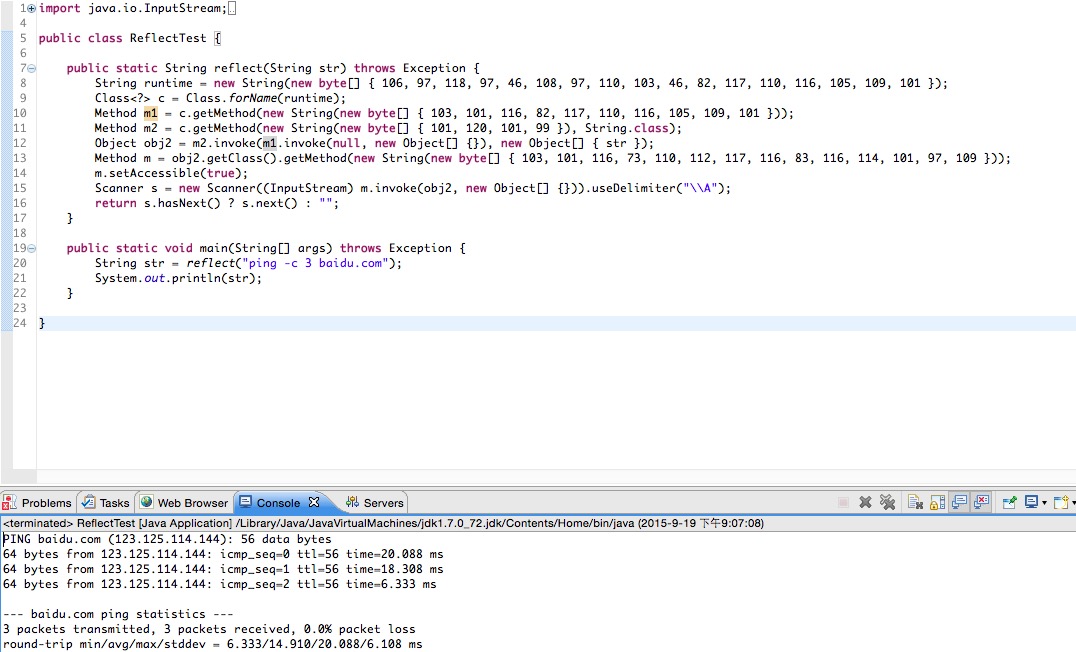
Task: Click "time=18.308 ms" in the console output
Action: pyautogui.click(x=395, y=570)
